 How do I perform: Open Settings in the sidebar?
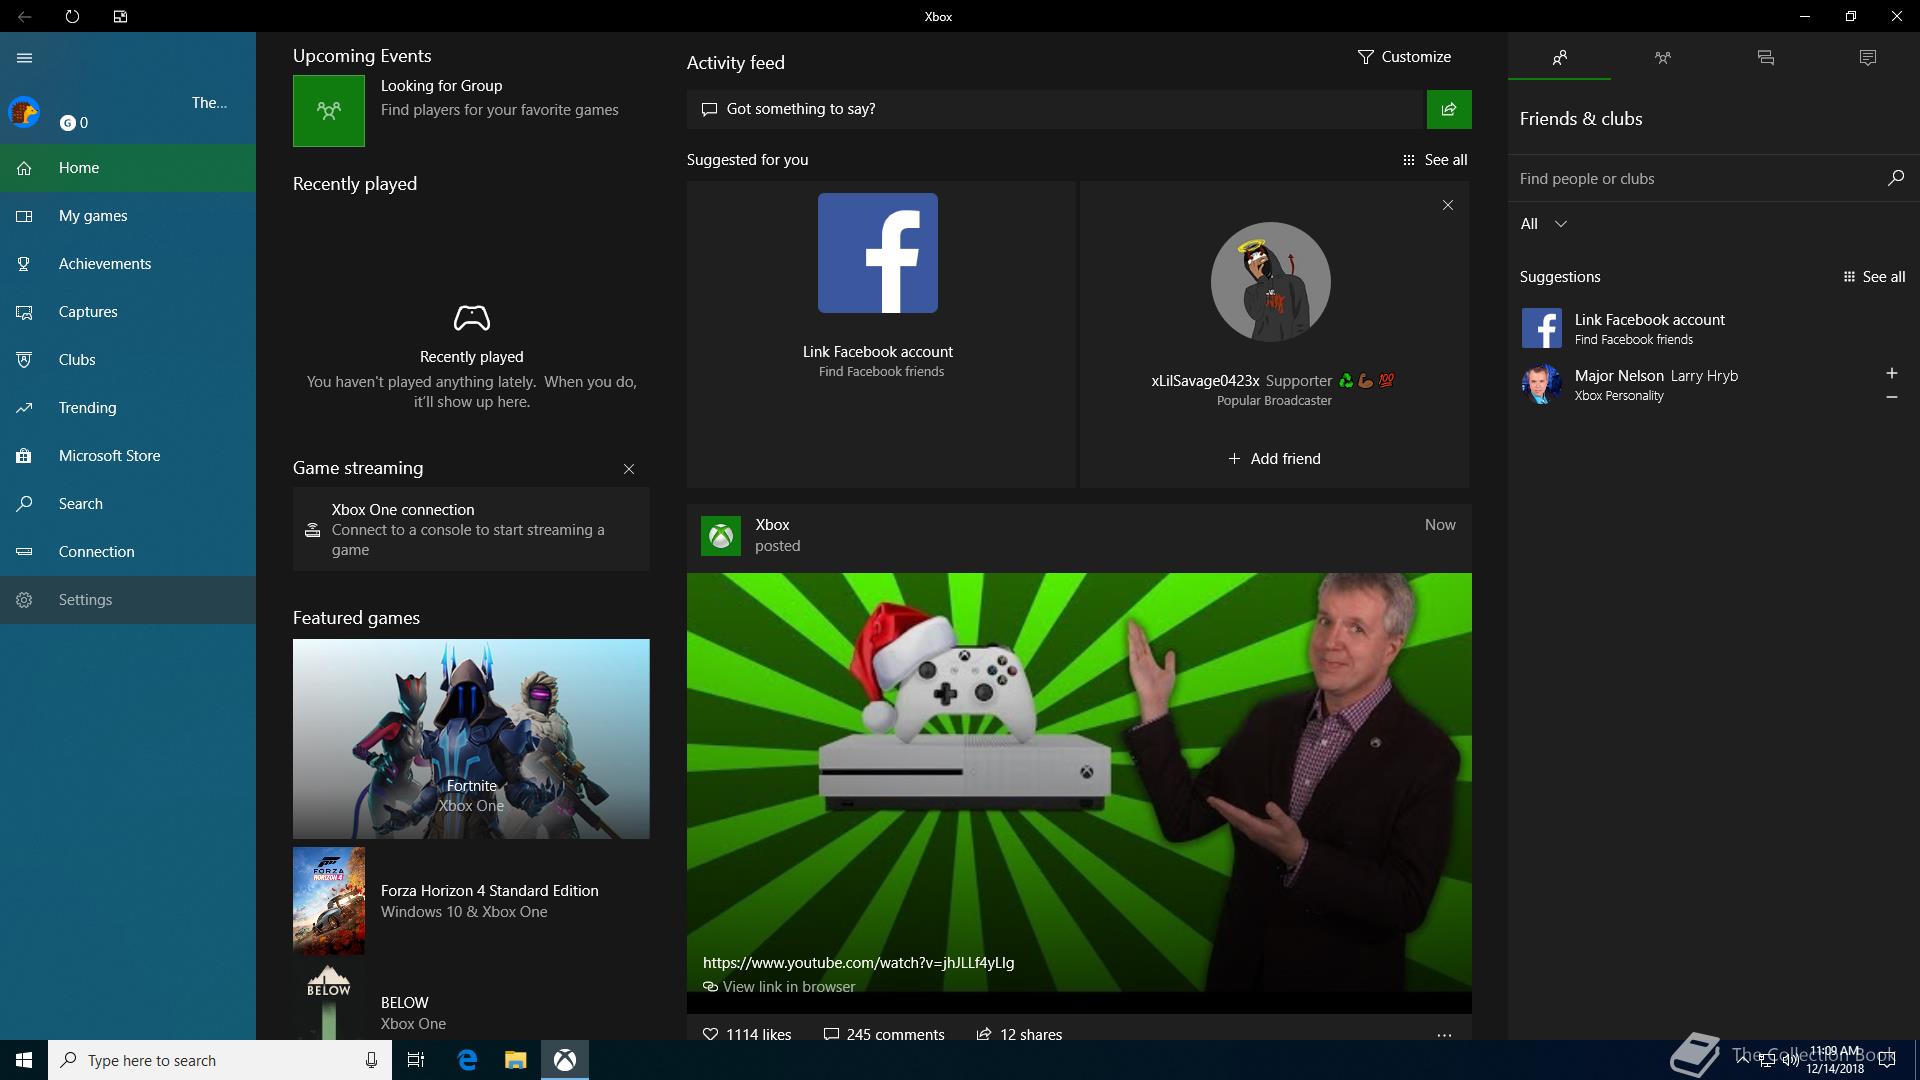[x=128, y=600]
